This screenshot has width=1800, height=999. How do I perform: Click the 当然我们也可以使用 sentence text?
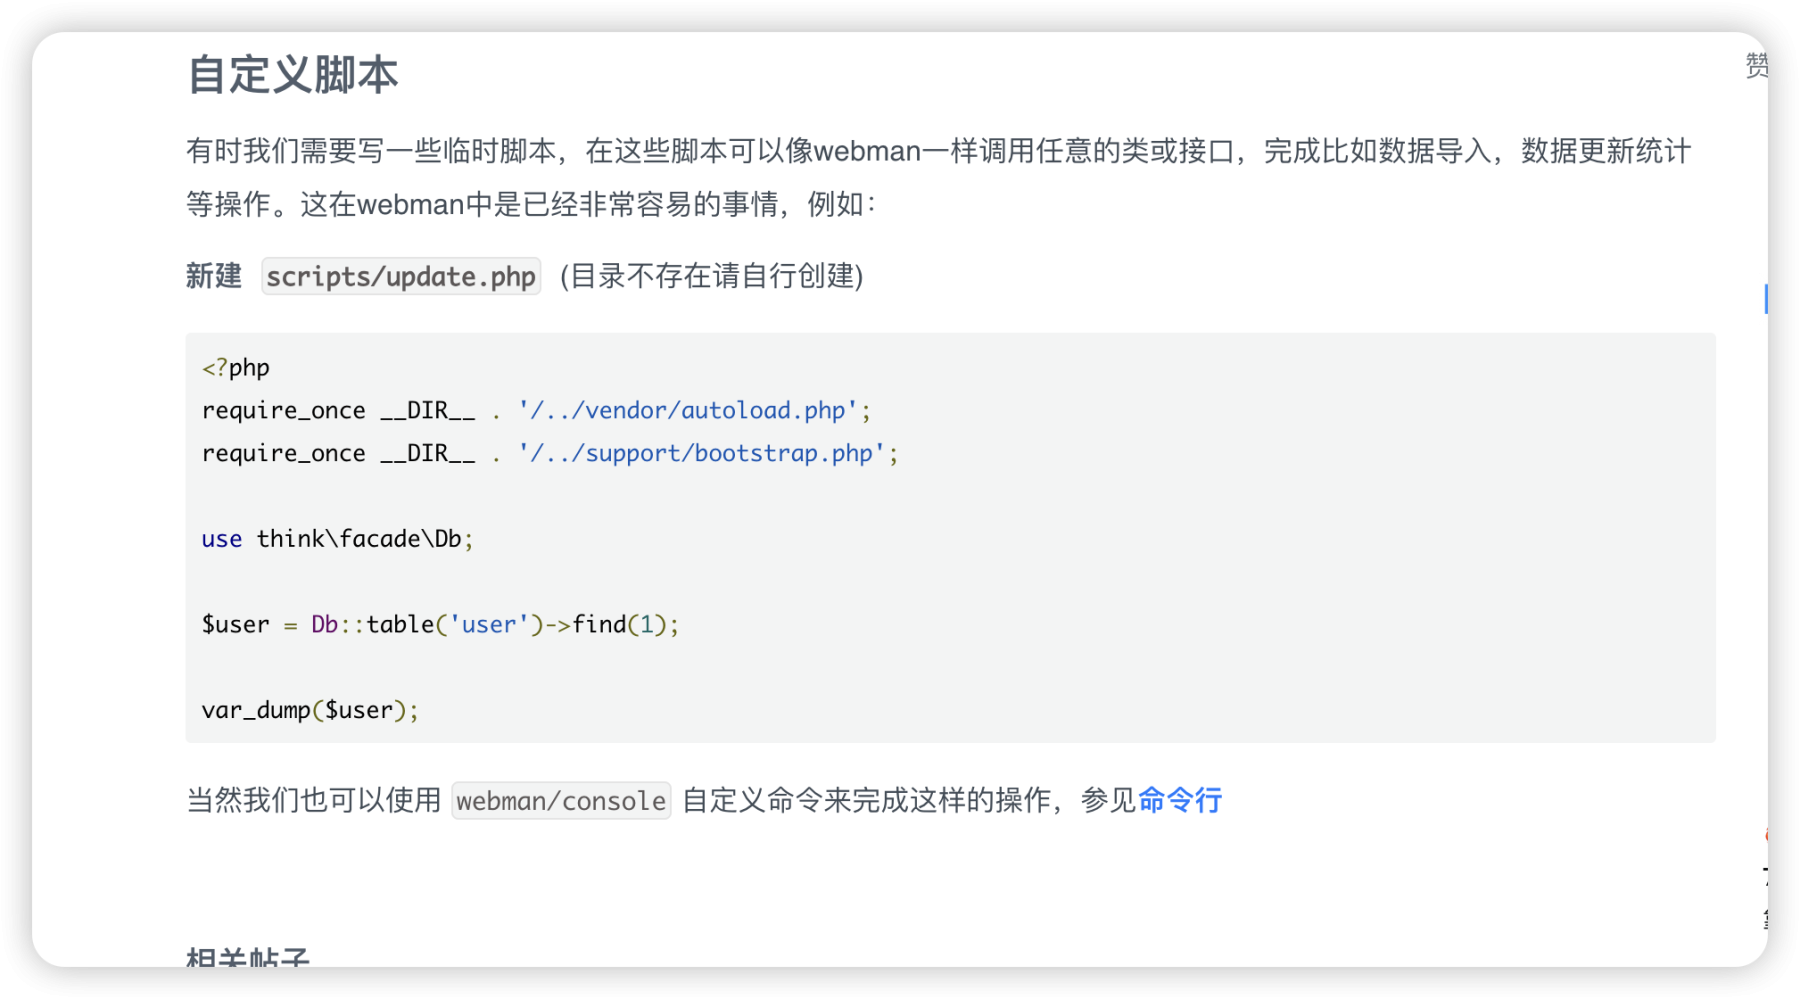[x=313, y=800]
